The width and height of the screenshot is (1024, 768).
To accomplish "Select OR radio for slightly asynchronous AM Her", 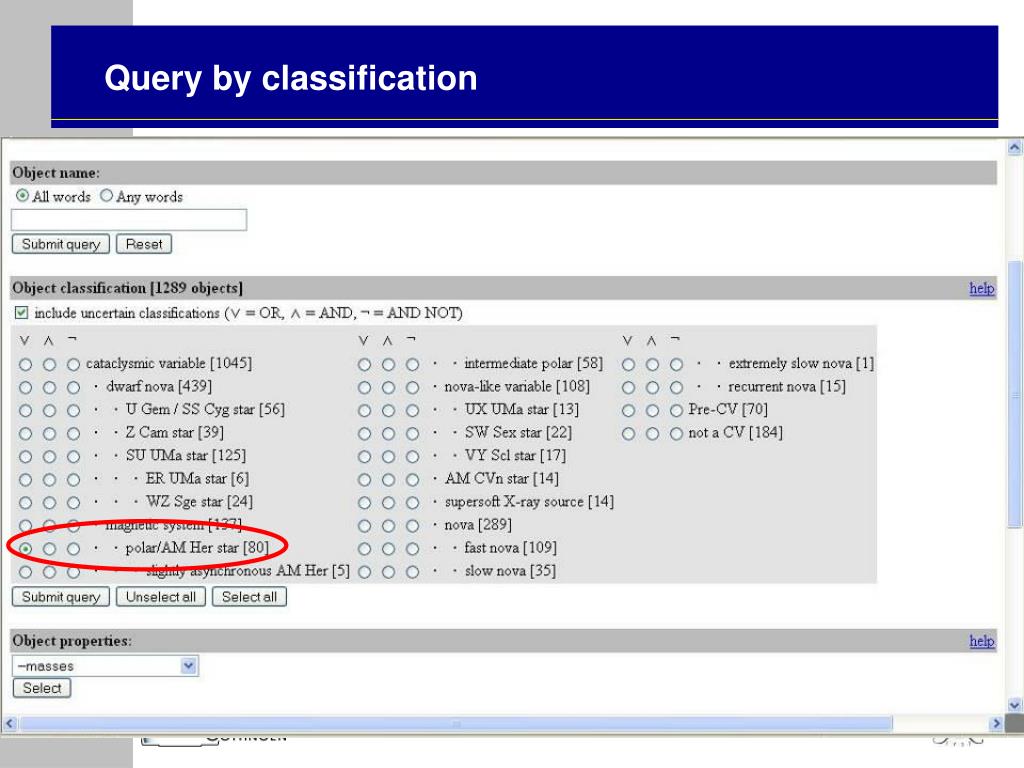I will [x=25, y=572].
